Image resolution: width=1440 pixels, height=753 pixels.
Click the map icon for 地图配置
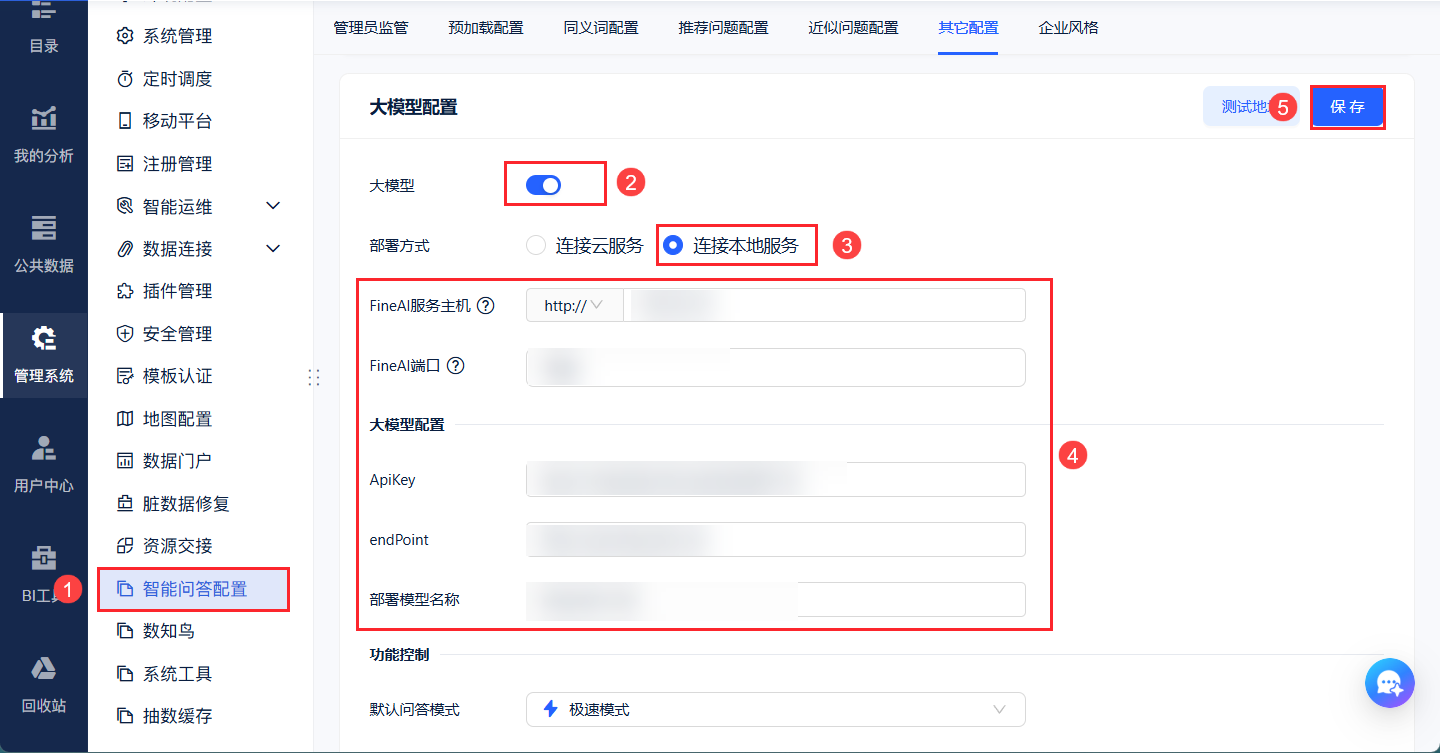125,419
